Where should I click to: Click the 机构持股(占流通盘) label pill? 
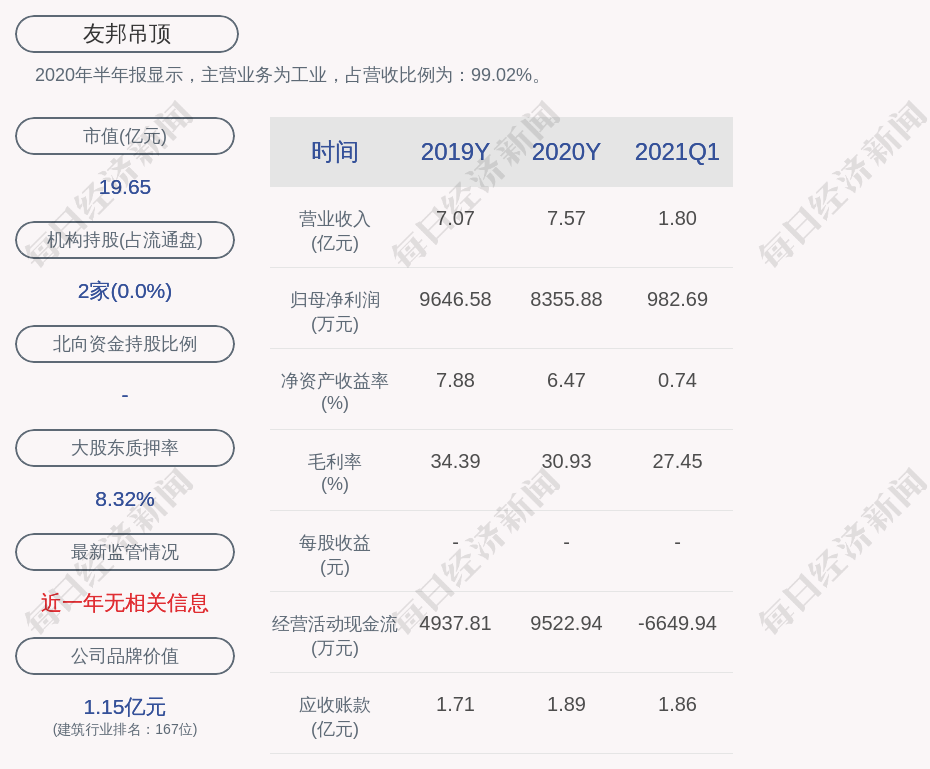[125, 240]
